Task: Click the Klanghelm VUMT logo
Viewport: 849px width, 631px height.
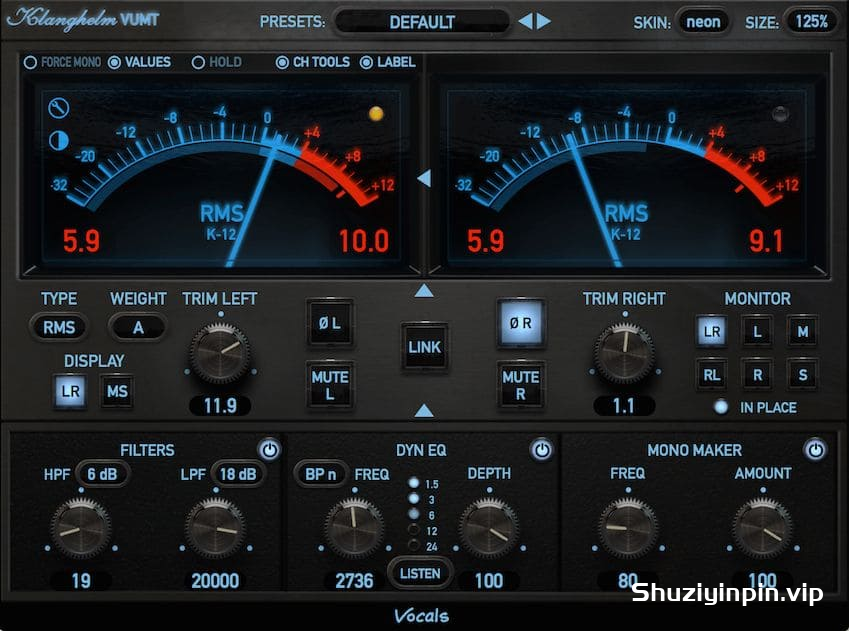Action: click(83, 19)
